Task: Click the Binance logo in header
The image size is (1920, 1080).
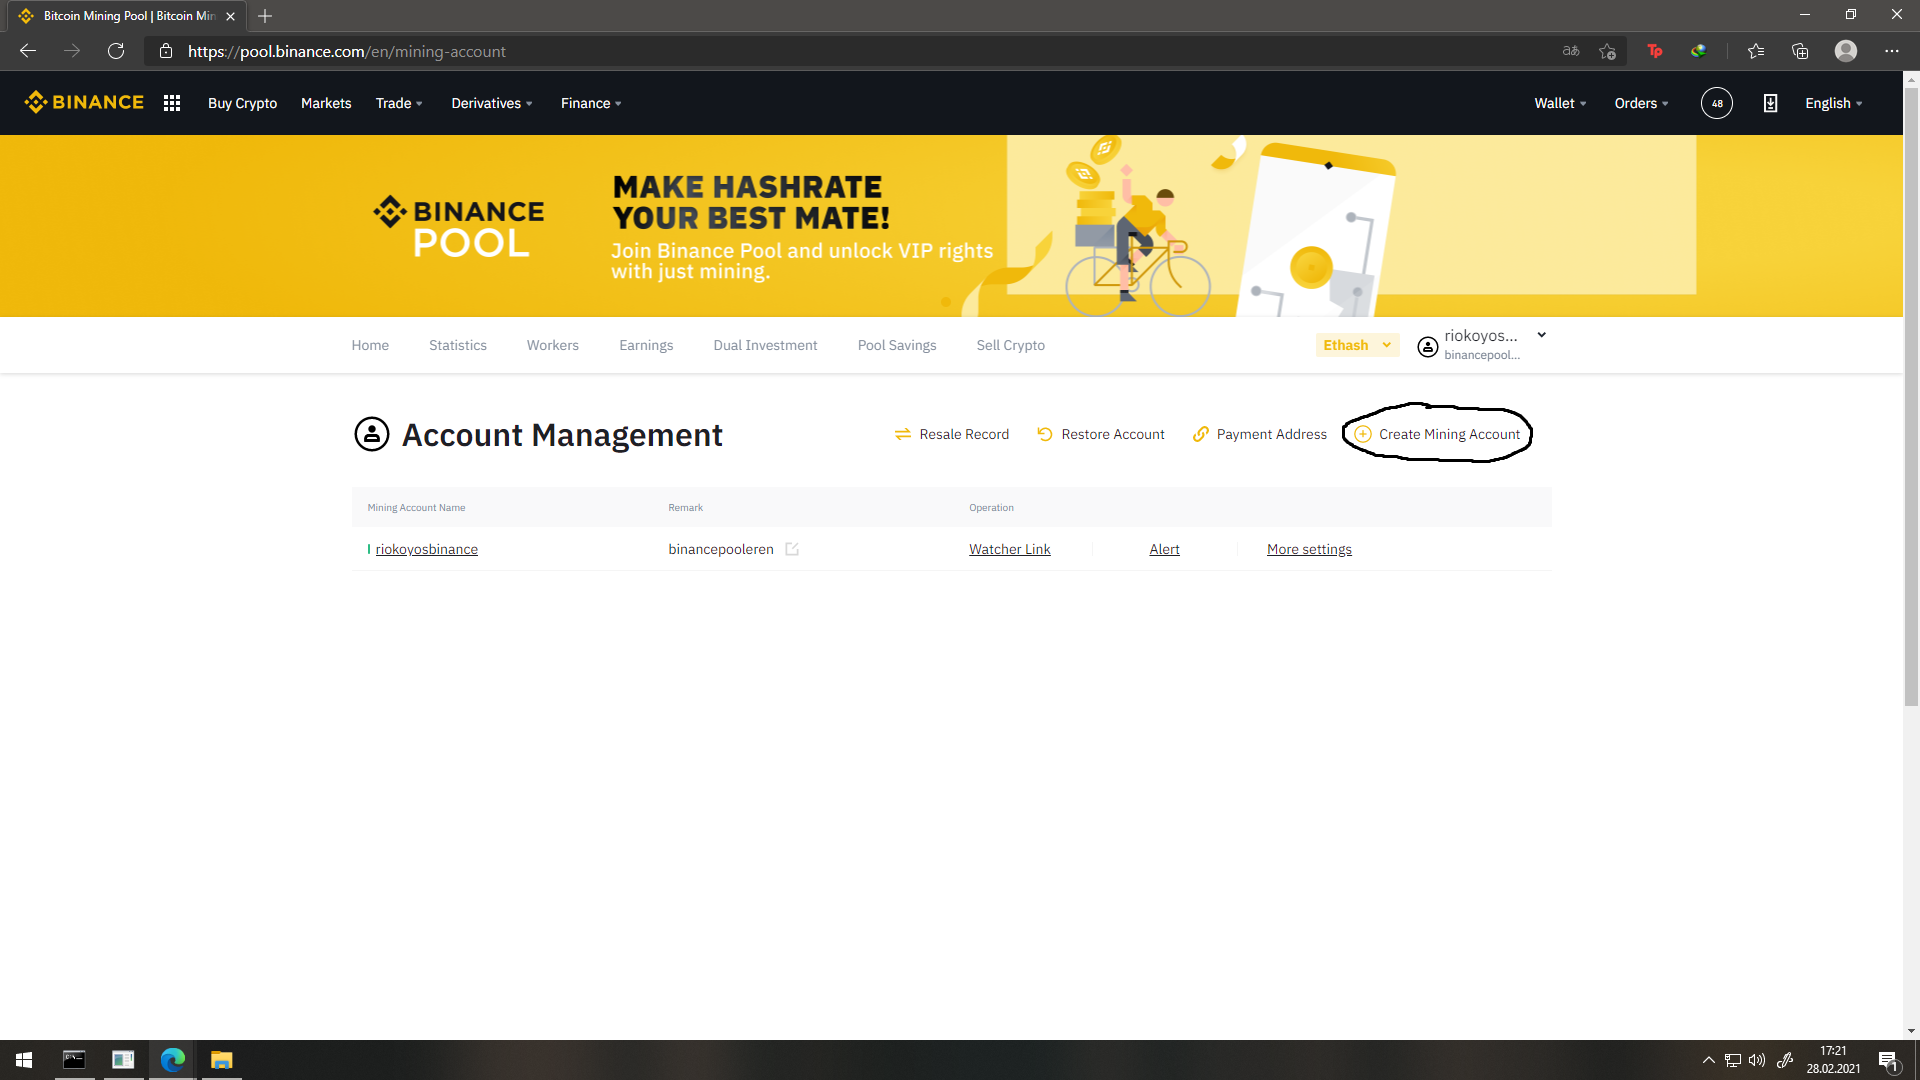Action: pyautogui.click(x=84, y=103)
